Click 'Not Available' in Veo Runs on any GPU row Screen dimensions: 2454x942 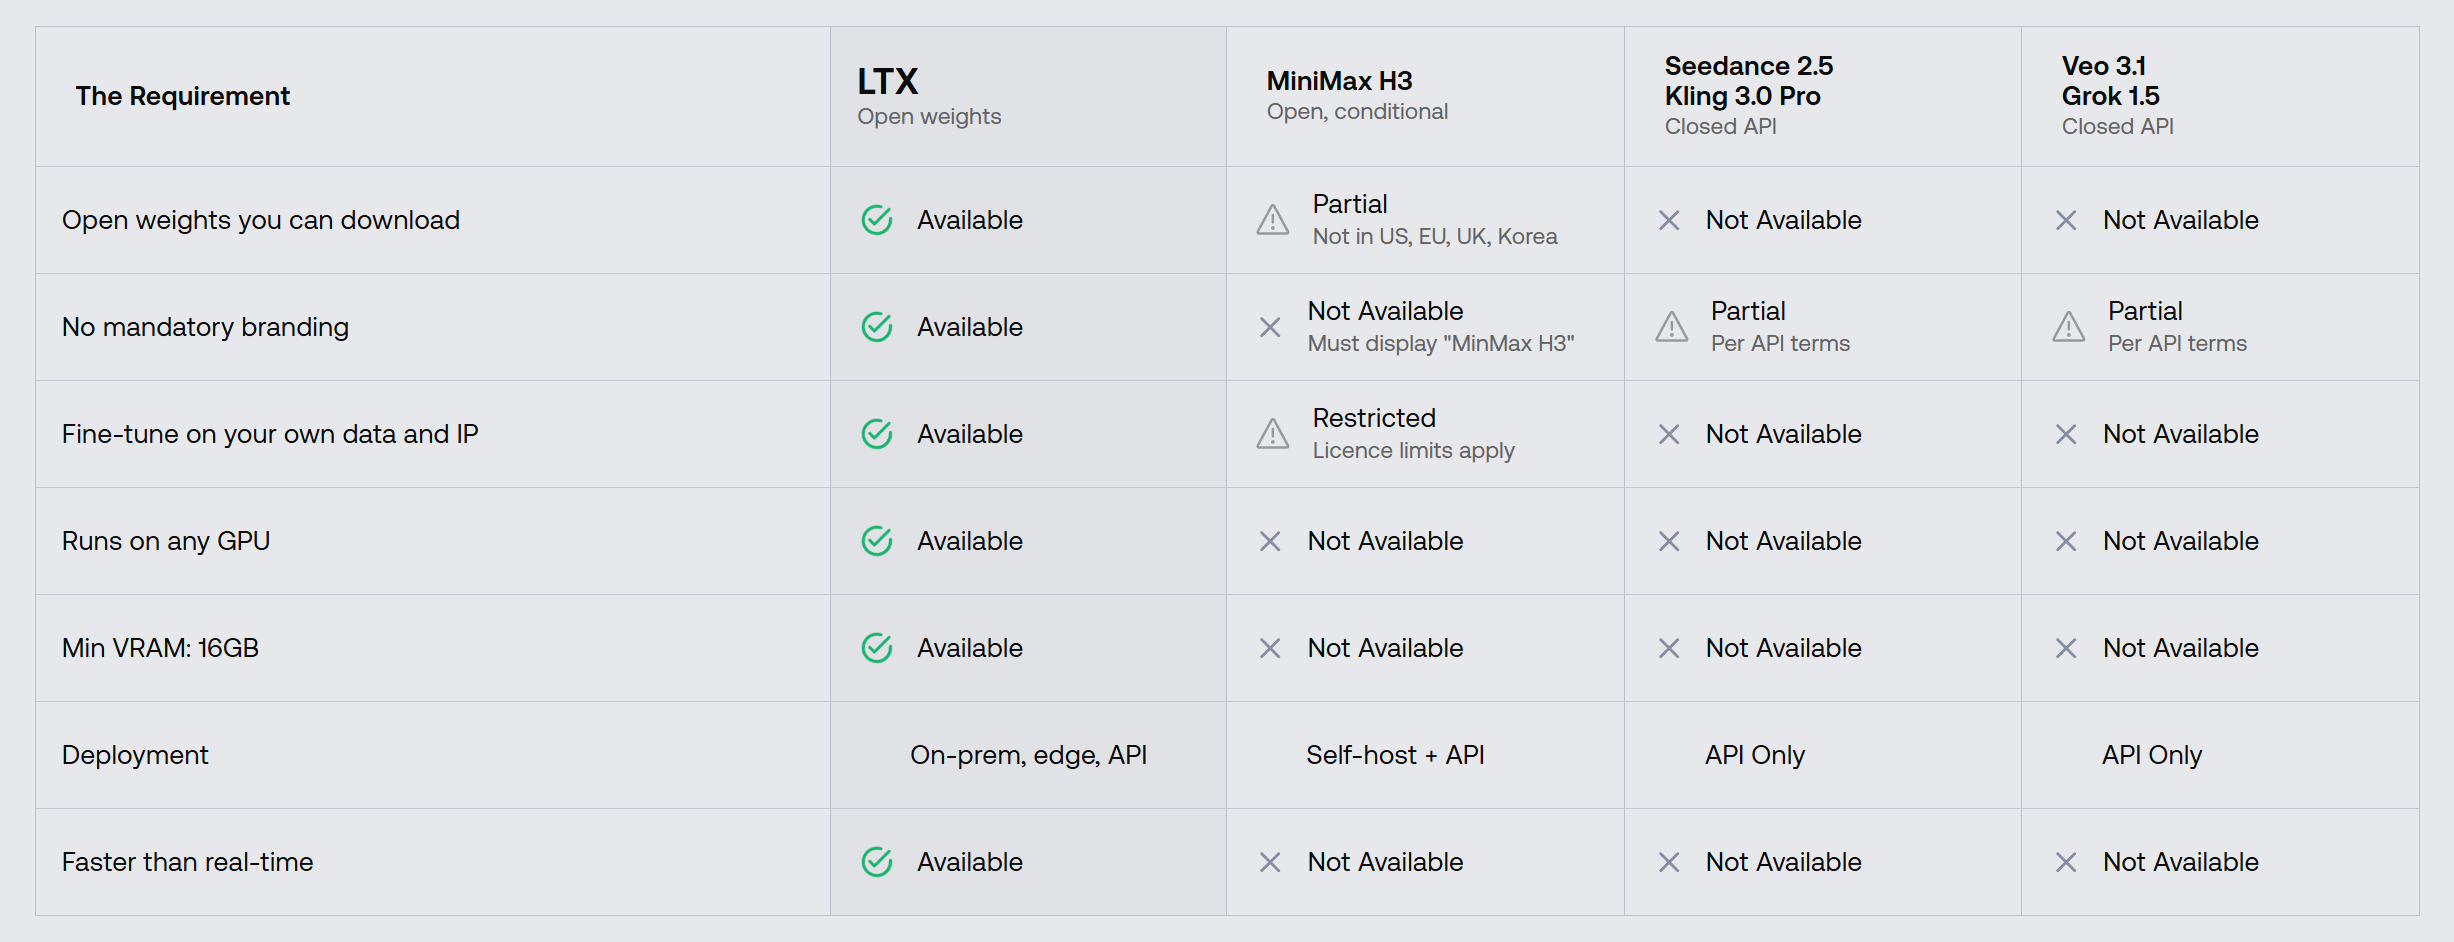point(2181,541)
